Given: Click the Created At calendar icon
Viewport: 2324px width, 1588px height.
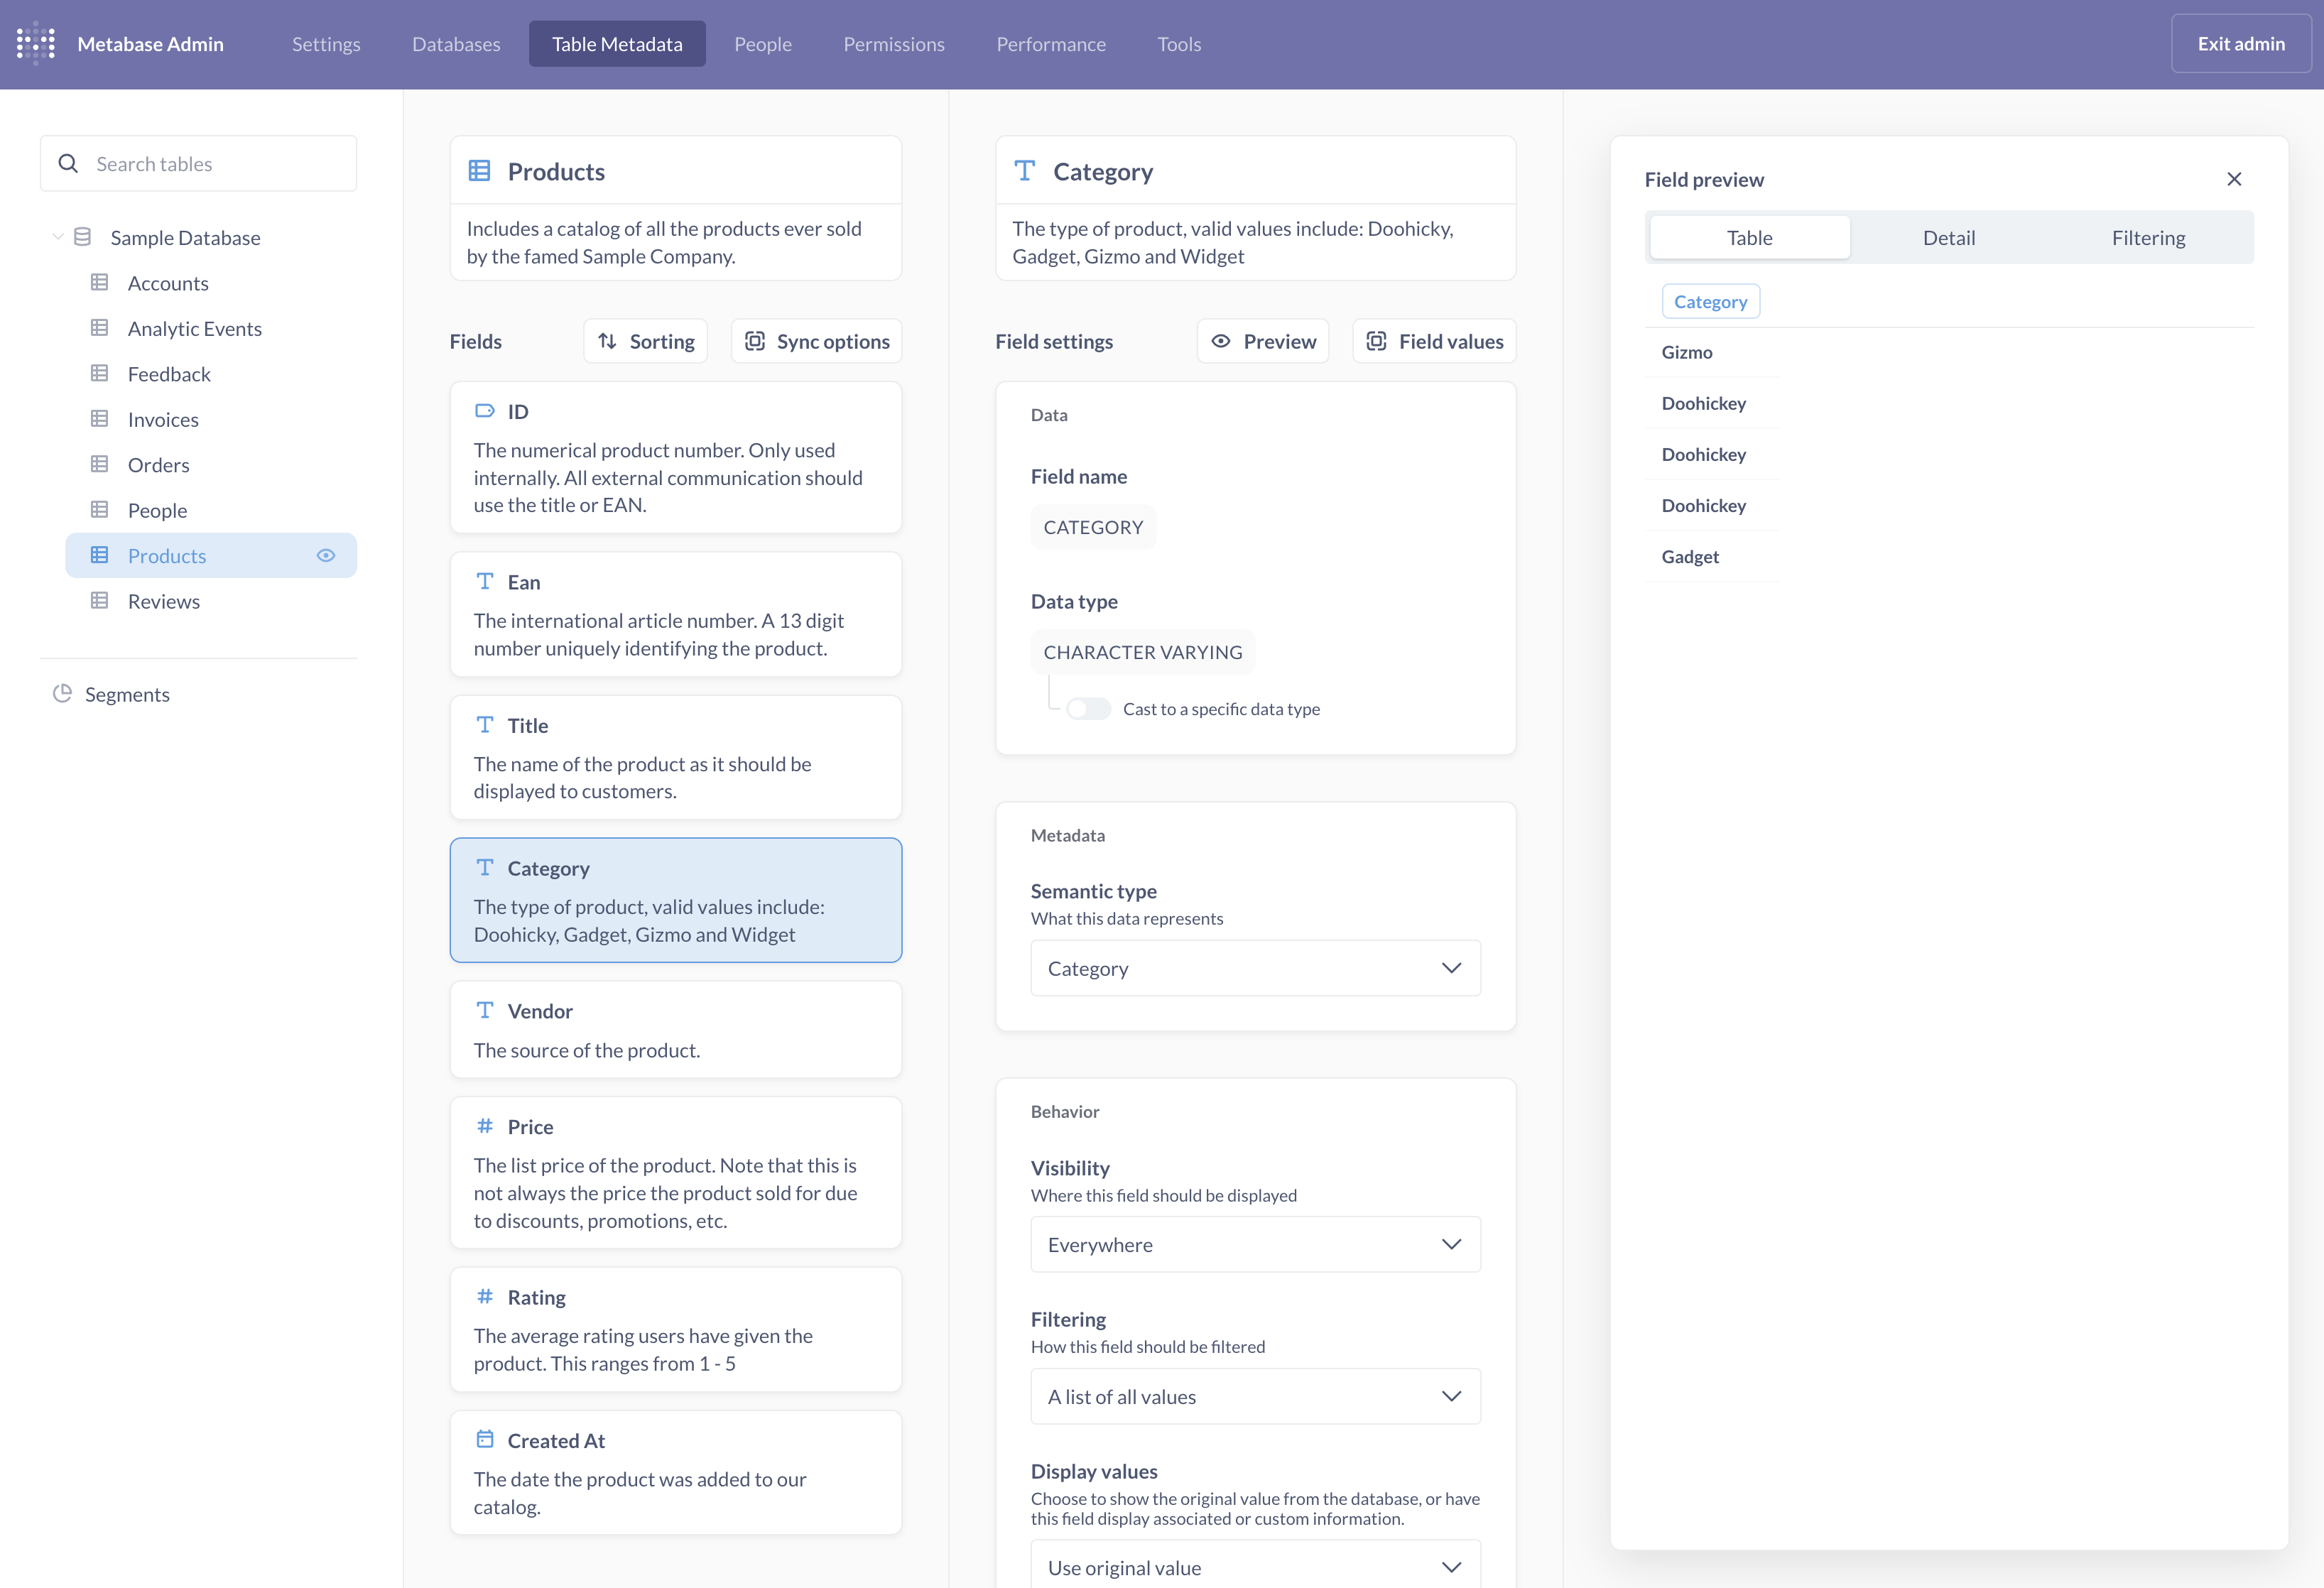Looking at the screenshot, I should pyautogui.click(x=485, y=1439).
